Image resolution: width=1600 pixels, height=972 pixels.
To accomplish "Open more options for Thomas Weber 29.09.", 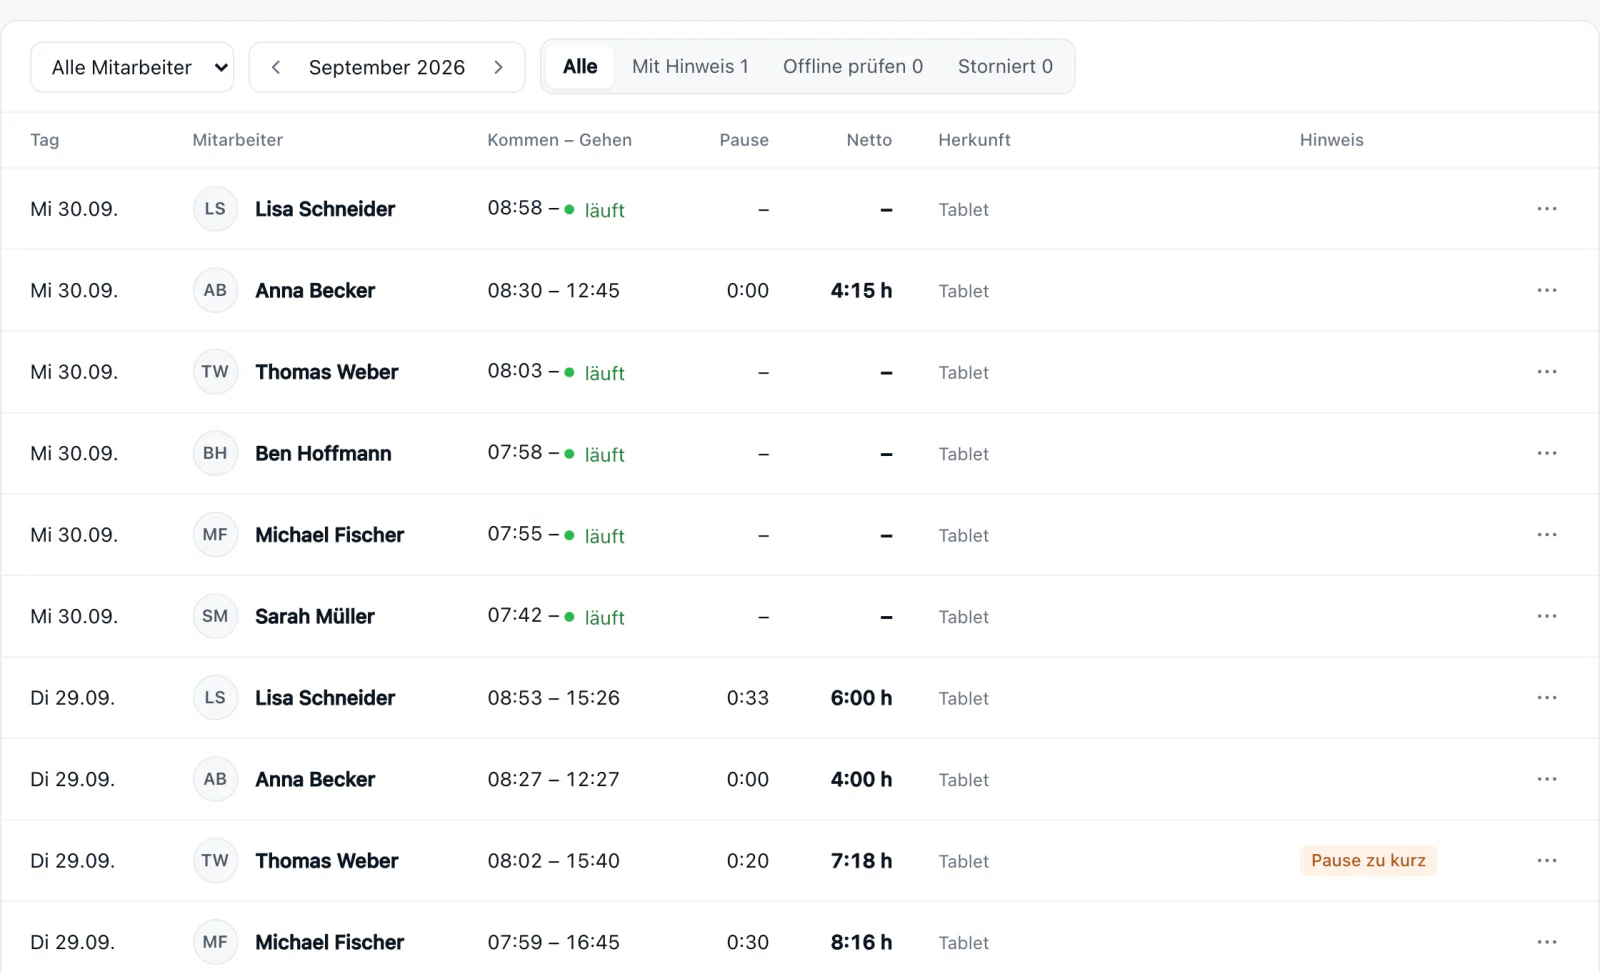I will 1547,861.
